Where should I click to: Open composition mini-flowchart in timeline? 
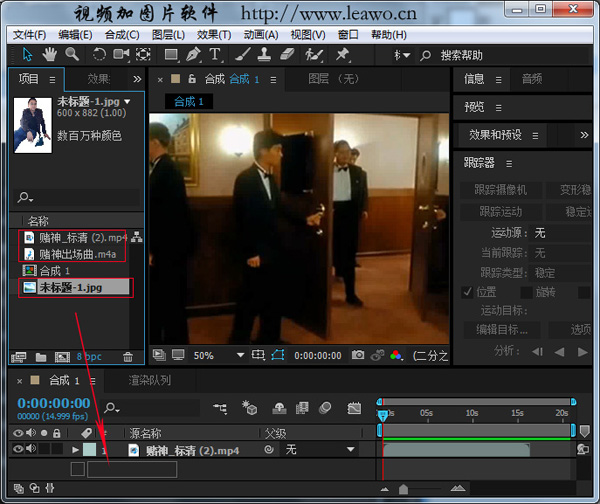[x=220, y=408]
